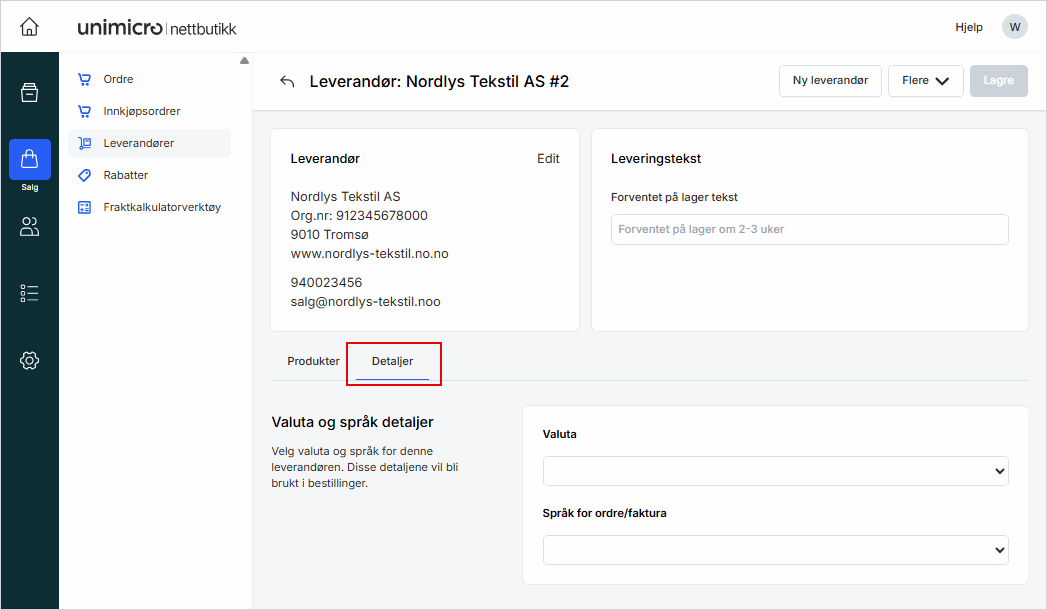Expand the Flere dropdown button
This screenshot has height=610, width=1047.
925,81
